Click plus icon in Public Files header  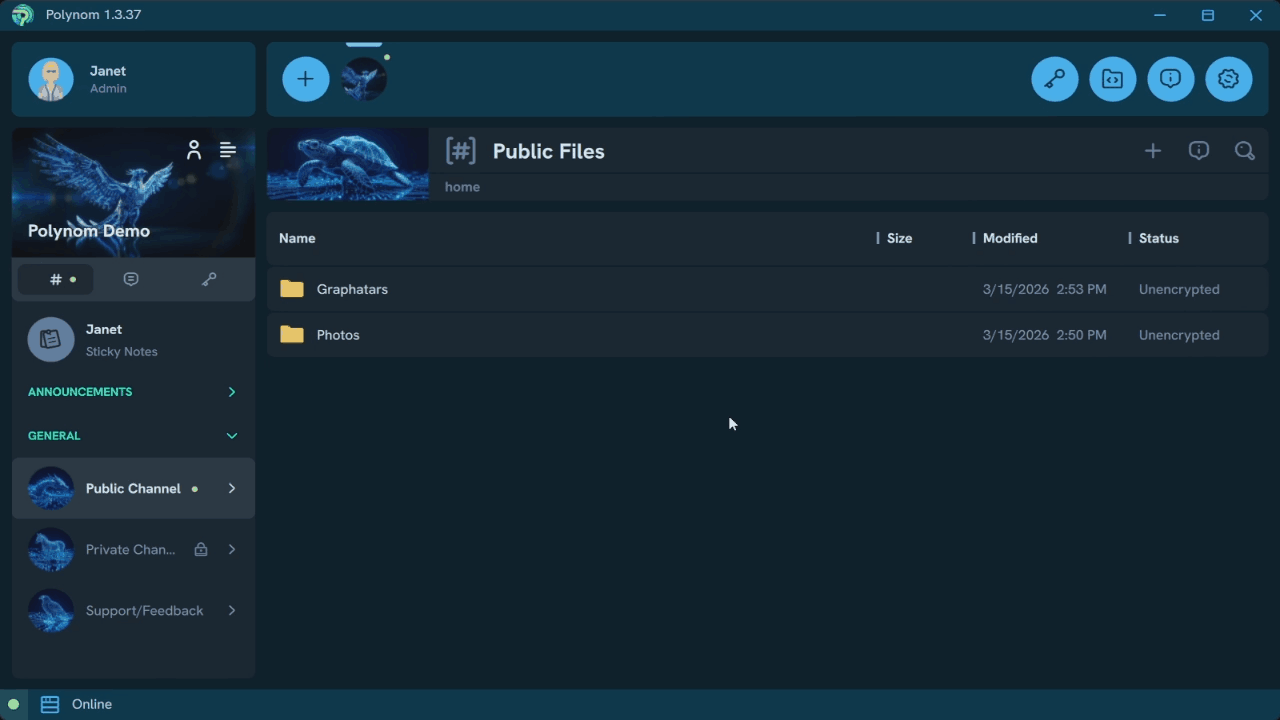pos(1153,151)
